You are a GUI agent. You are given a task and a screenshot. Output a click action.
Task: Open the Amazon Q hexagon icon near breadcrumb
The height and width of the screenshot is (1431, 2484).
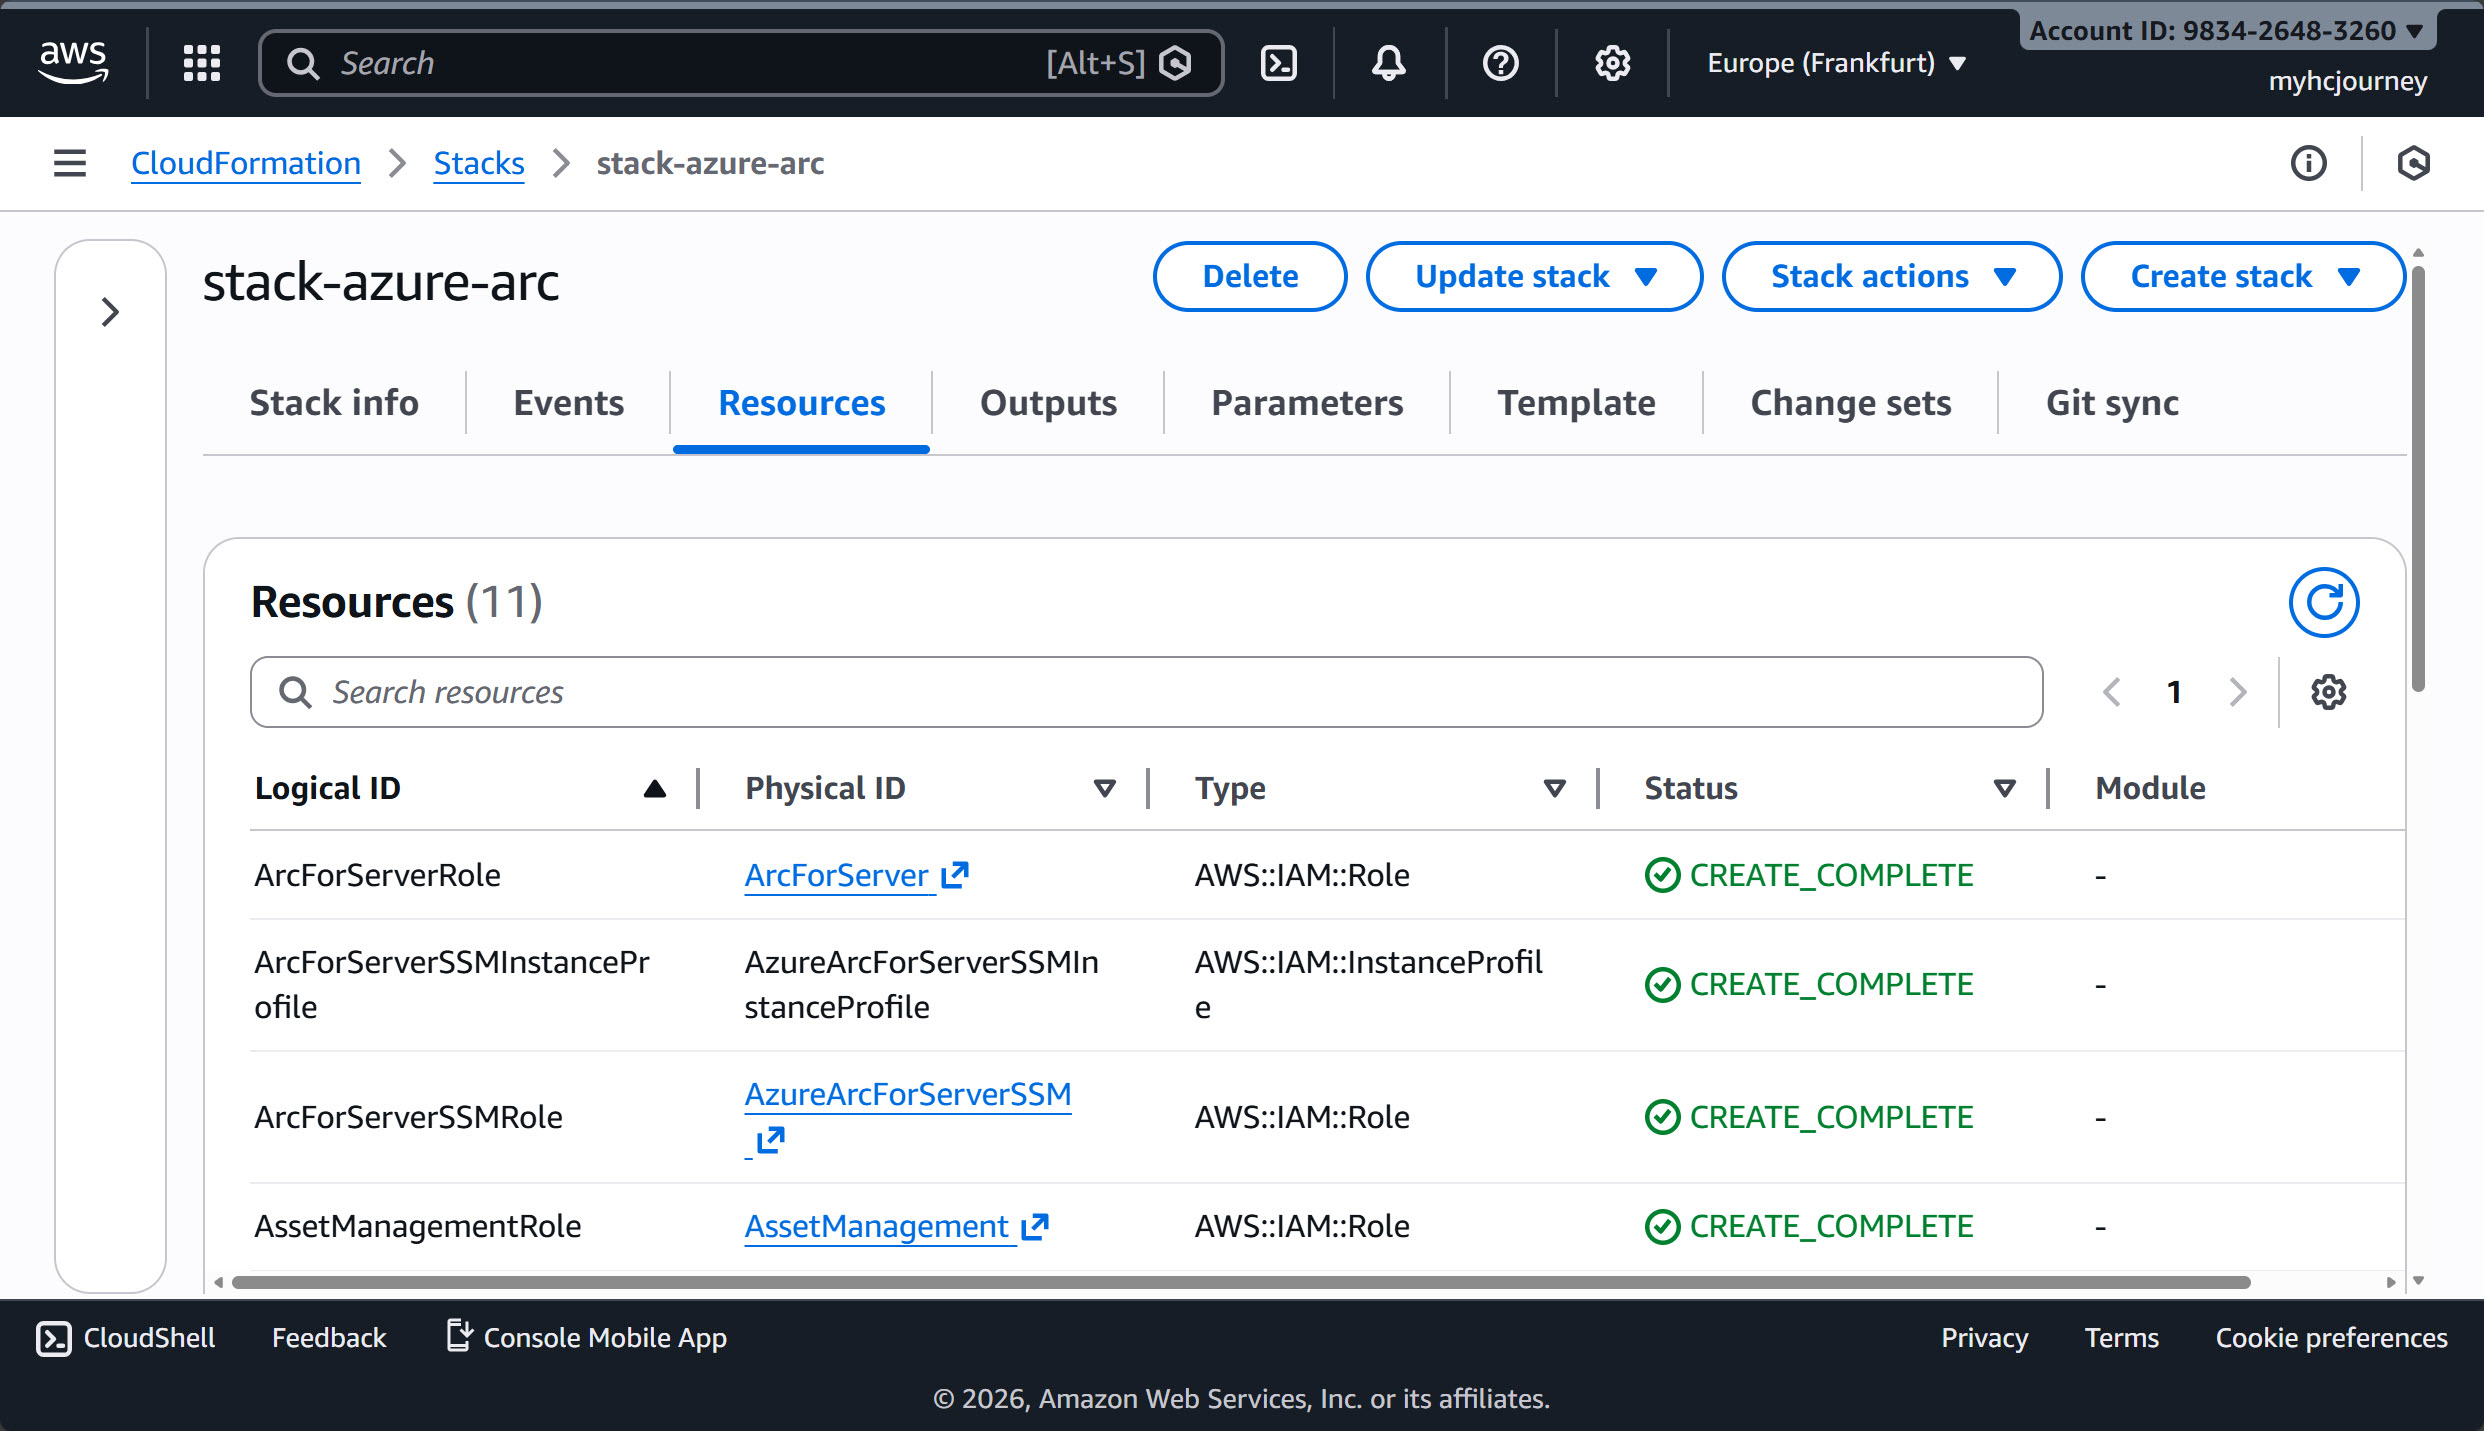[x=2413, y=163]
